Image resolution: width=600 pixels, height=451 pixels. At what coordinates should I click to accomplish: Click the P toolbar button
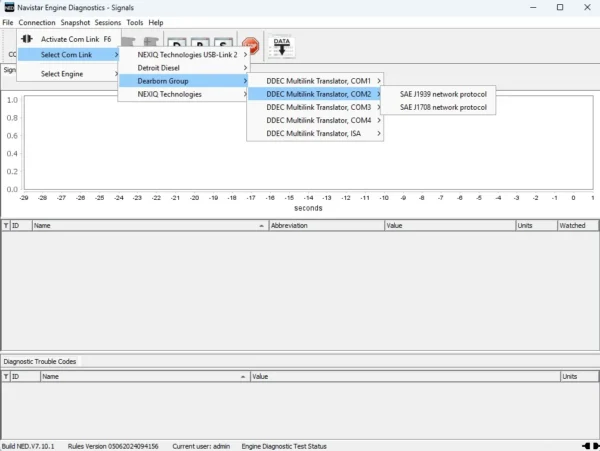pos(200,43)
